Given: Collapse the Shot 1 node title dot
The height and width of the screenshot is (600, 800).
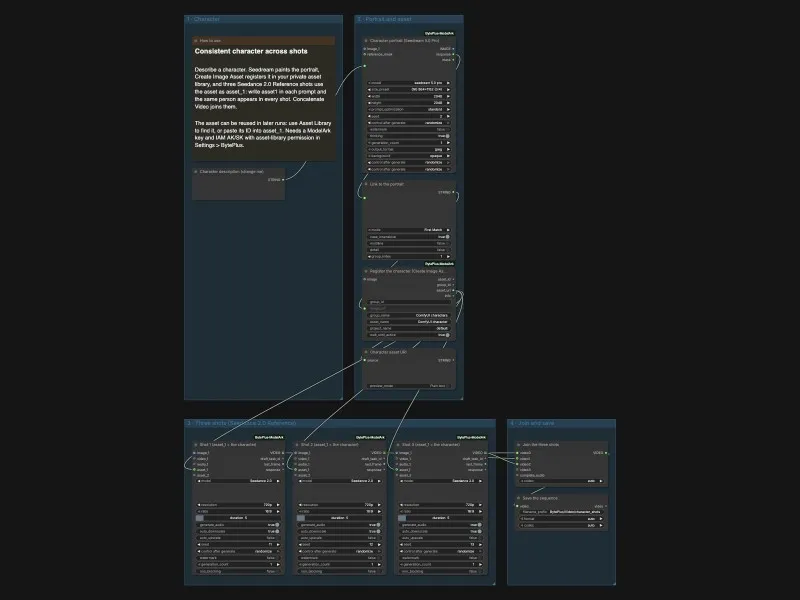Looking at the screenshot, I should [196, 445].
